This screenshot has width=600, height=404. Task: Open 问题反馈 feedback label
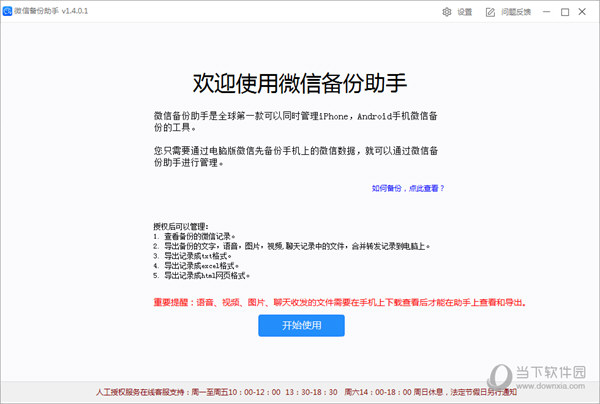[x=516, y=12]
